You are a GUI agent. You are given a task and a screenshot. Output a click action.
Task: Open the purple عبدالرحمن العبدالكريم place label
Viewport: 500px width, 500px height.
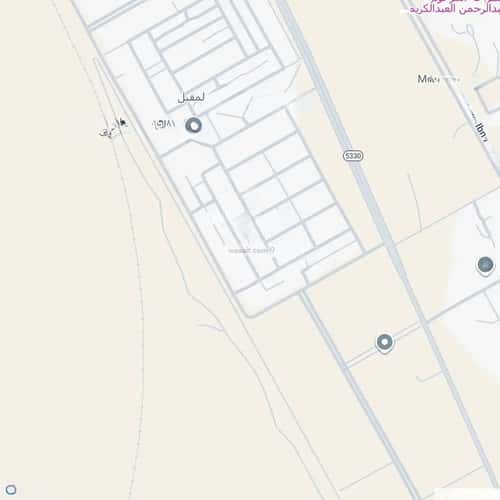455,8
